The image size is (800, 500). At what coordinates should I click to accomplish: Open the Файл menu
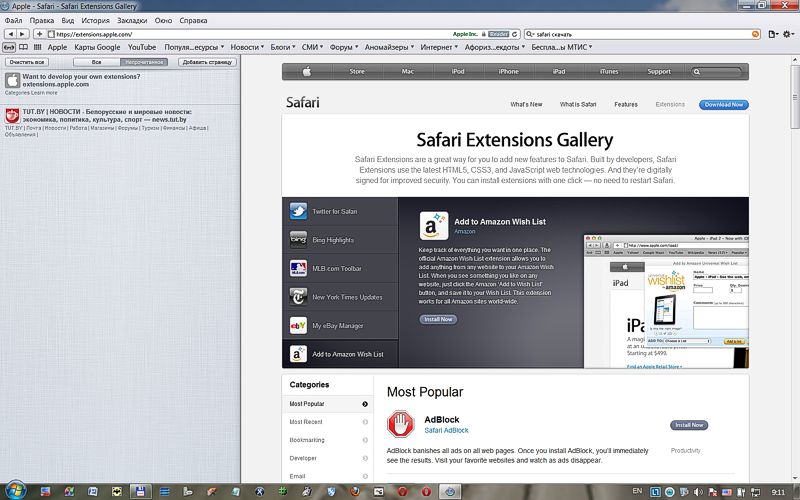(13, 20)
